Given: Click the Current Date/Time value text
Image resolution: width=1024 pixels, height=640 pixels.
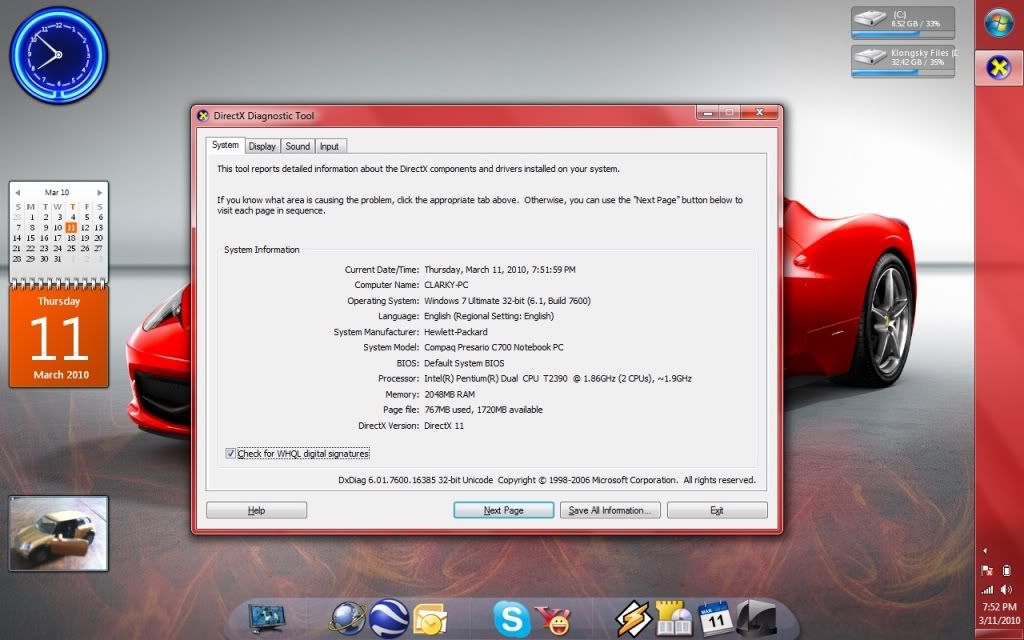Looking at the screenshot, I should (500, 269).
